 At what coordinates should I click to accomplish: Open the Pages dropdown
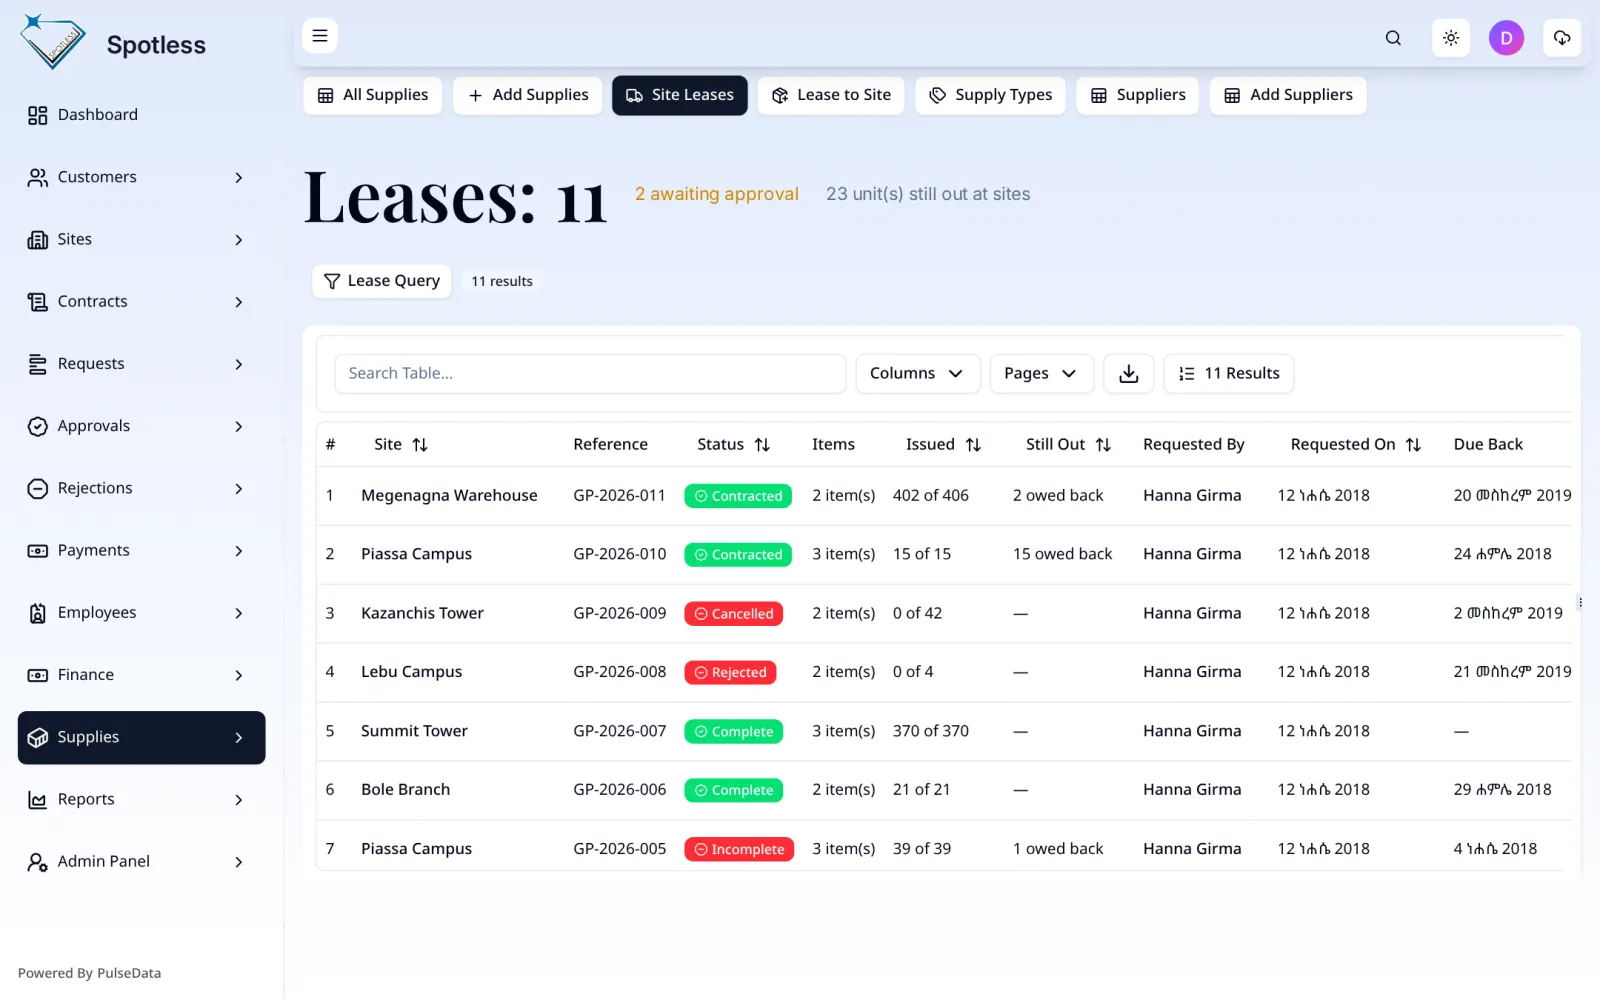(1042, 373)
